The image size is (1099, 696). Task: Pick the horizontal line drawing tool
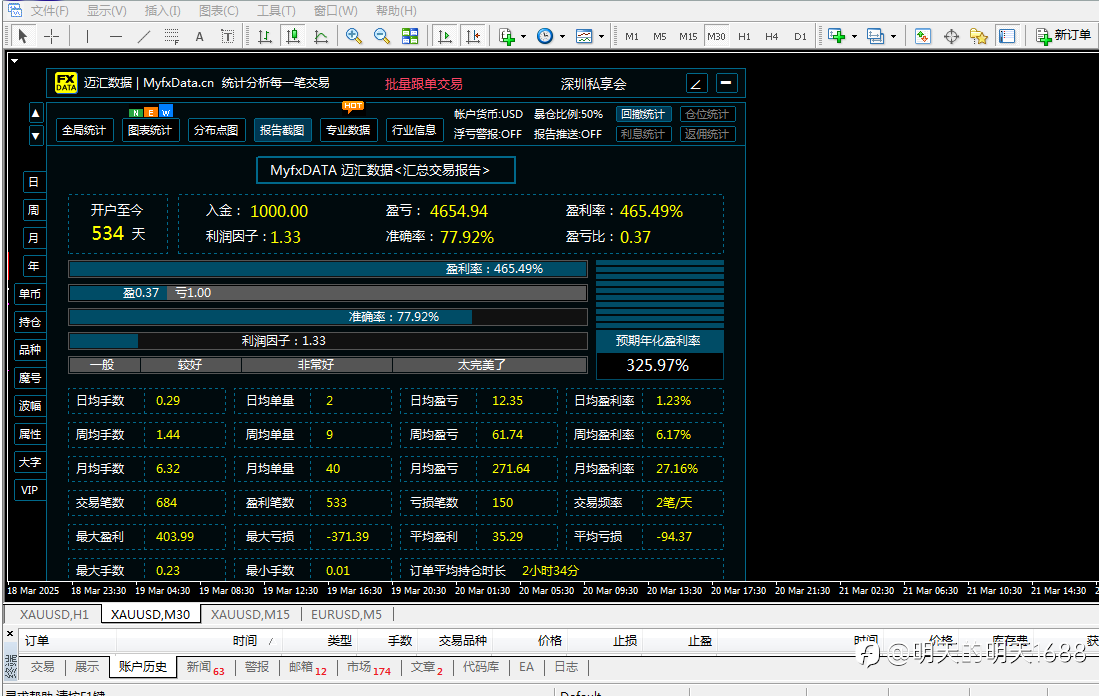(116, 36)
